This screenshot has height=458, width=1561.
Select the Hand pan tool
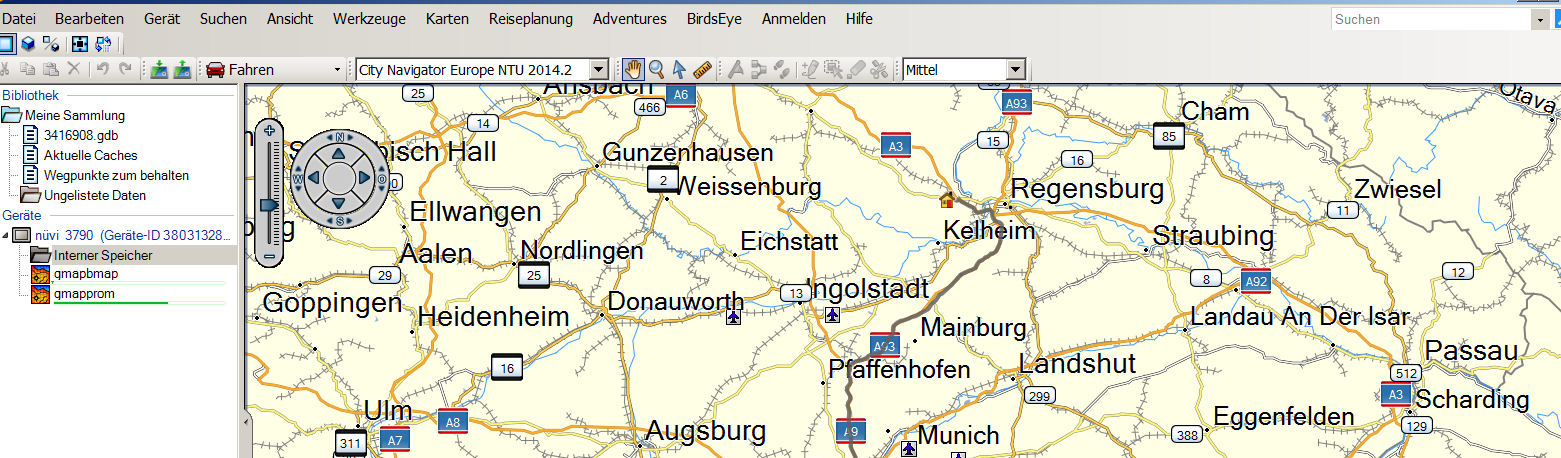pyautogui.click(x=633, y=69)
